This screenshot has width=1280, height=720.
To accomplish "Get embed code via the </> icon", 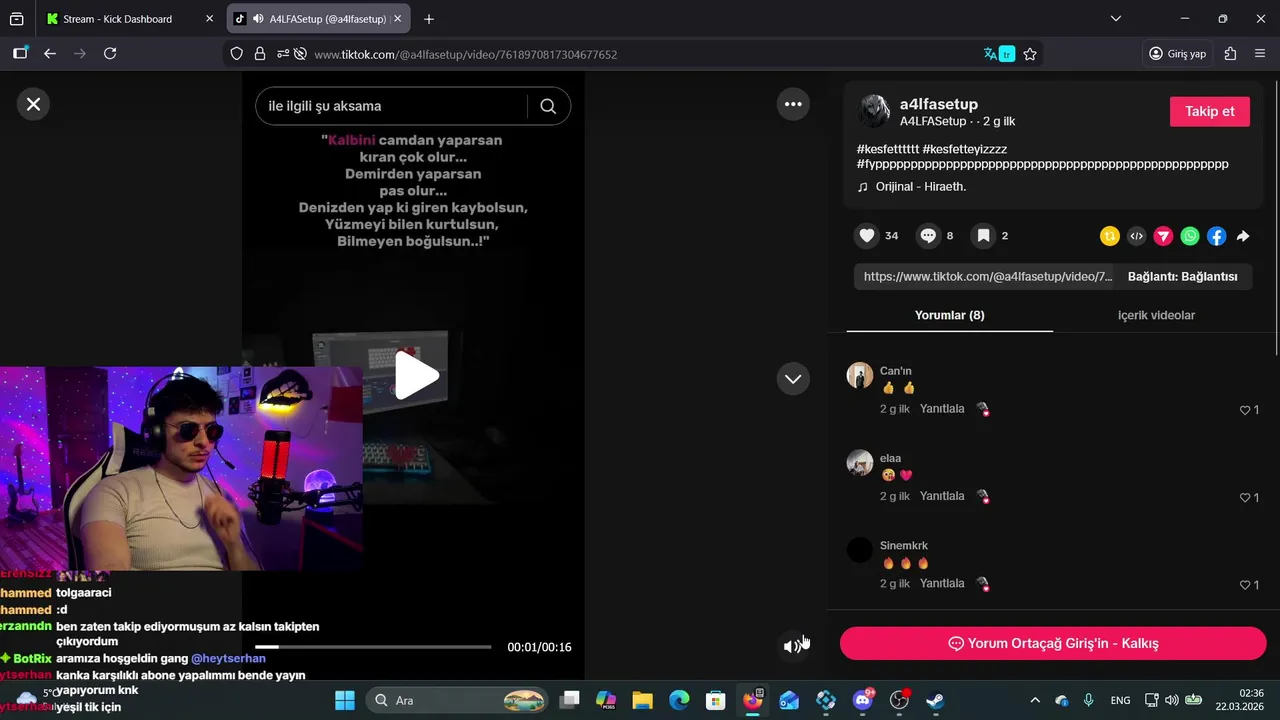I will (1136, 236).
